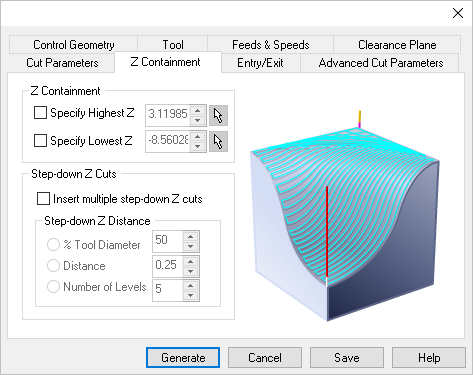Switch to Clearance Plane tab
Screen dimensions: 473x375
coord(397,45)
